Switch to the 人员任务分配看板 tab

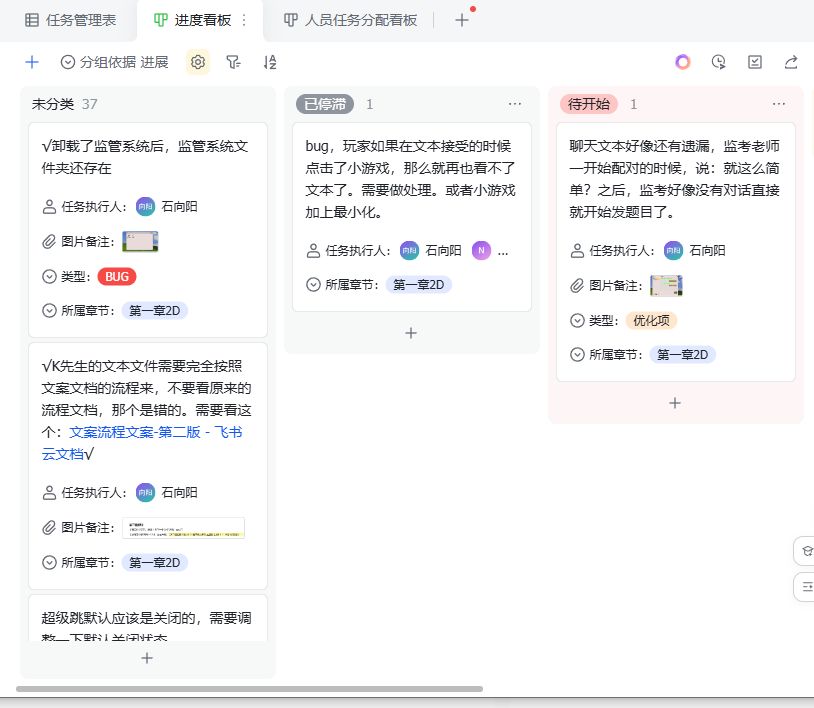point(350,20)
